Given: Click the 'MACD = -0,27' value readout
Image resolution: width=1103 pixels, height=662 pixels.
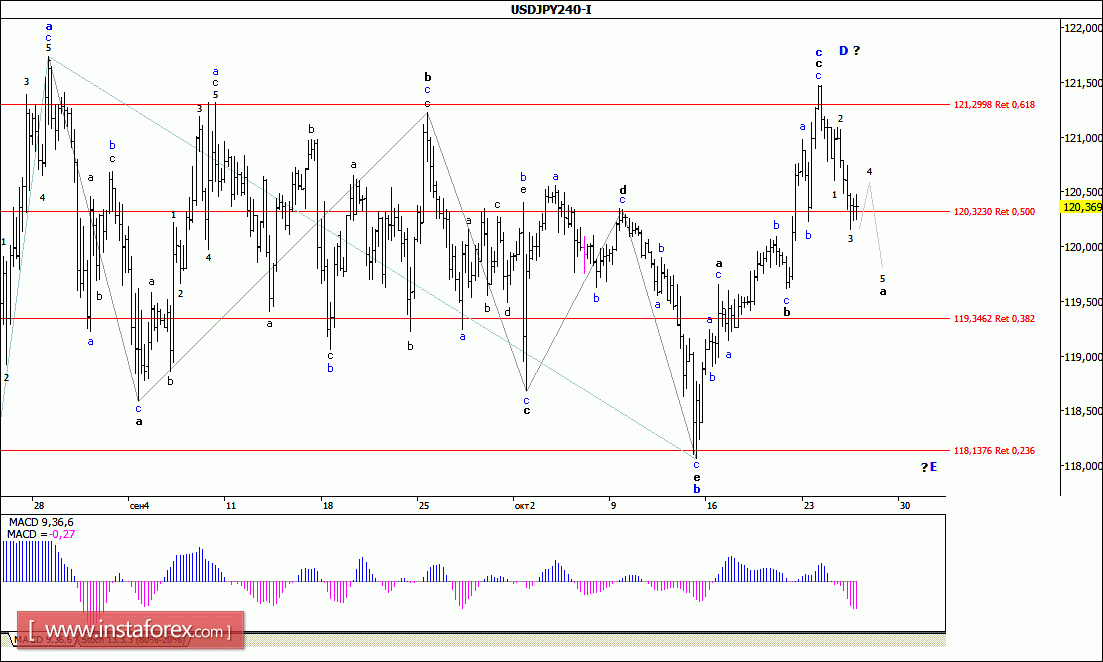Looking at the screenshot, I should 41,535.
